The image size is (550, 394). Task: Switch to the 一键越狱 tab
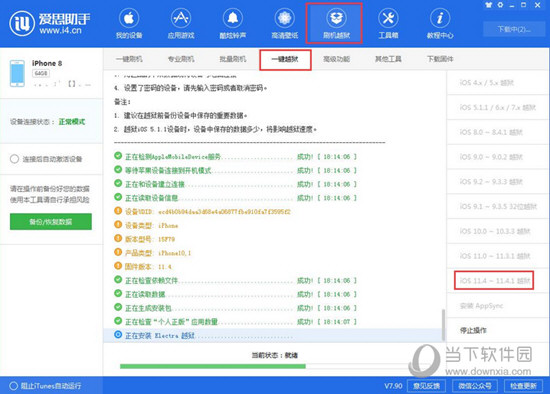pos(285,59)
